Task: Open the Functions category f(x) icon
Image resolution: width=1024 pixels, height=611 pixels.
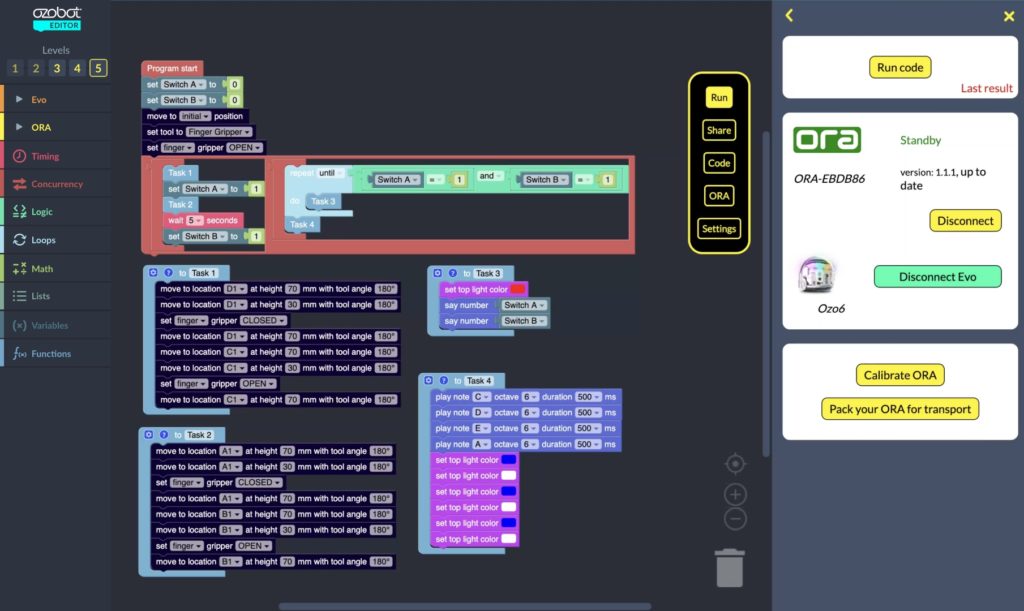Action: point(20,354)
